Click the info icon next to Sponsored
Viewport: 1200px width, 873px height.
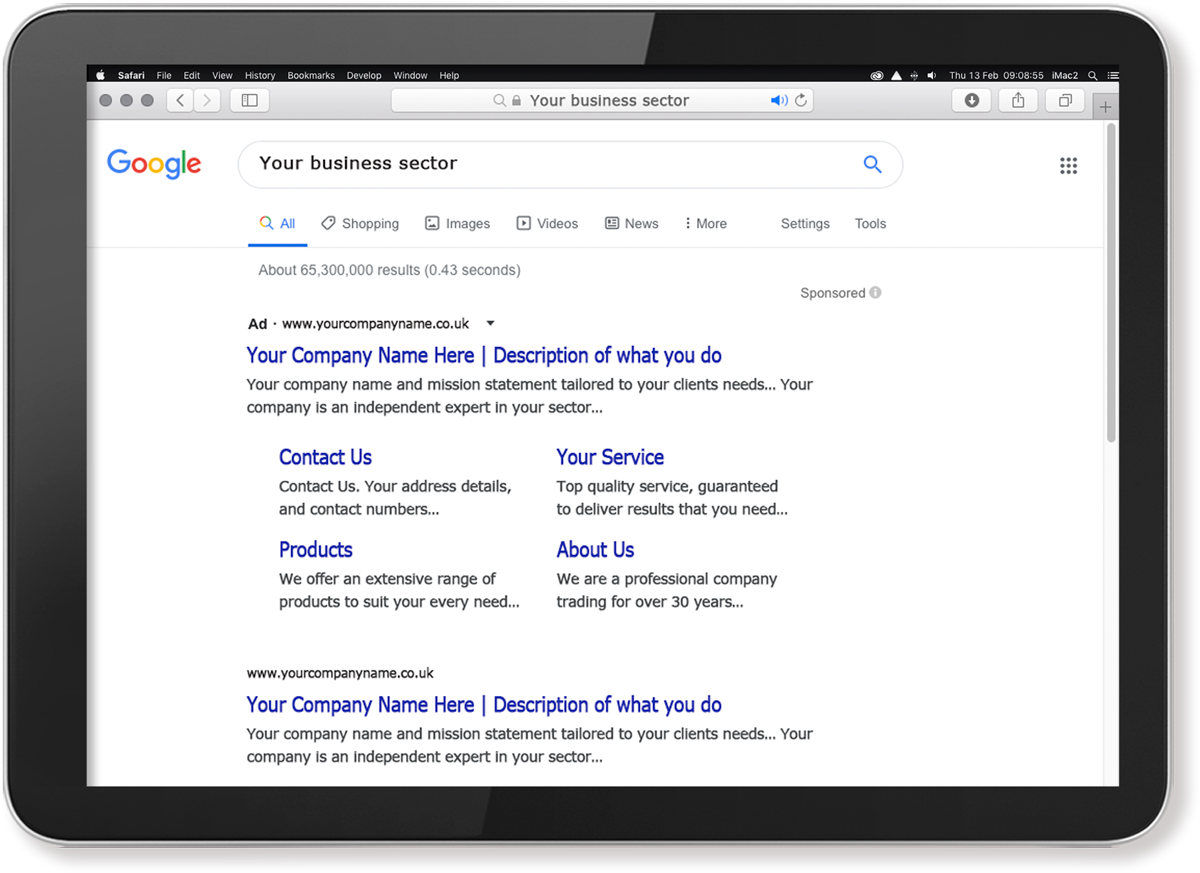875,293
